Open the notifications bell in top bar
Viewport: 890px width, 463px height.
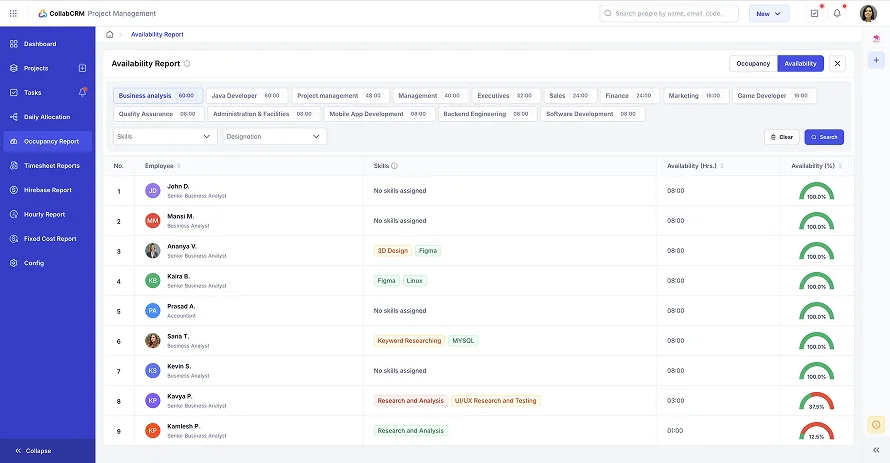point(837,14)
